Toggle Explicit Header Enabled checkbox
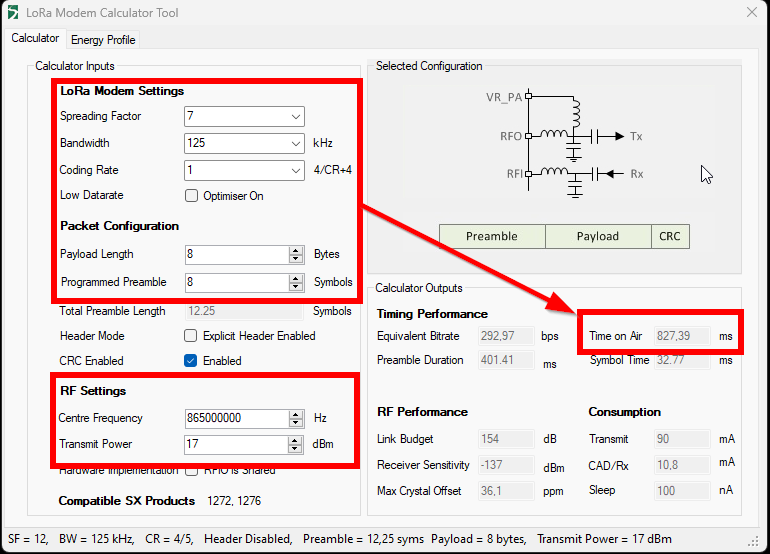Image resolution: width=770 pixels, height=554 pixels. 192,336
